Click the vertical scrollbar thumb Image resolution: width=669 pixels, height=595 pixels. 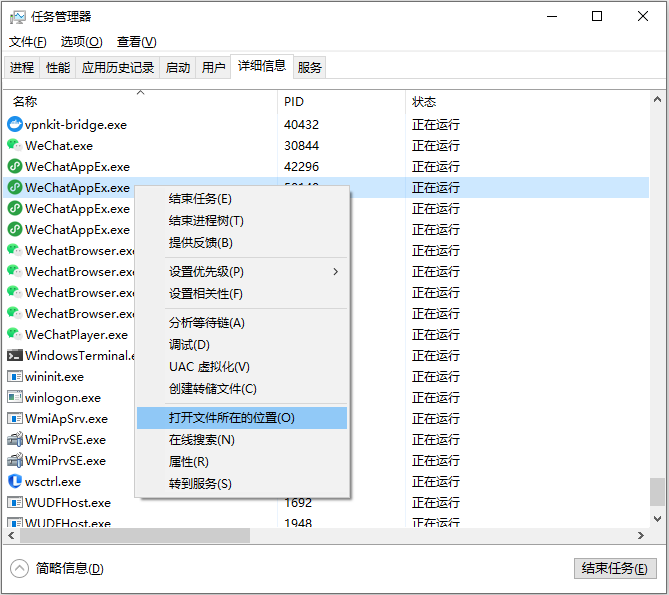coord(657,492)
